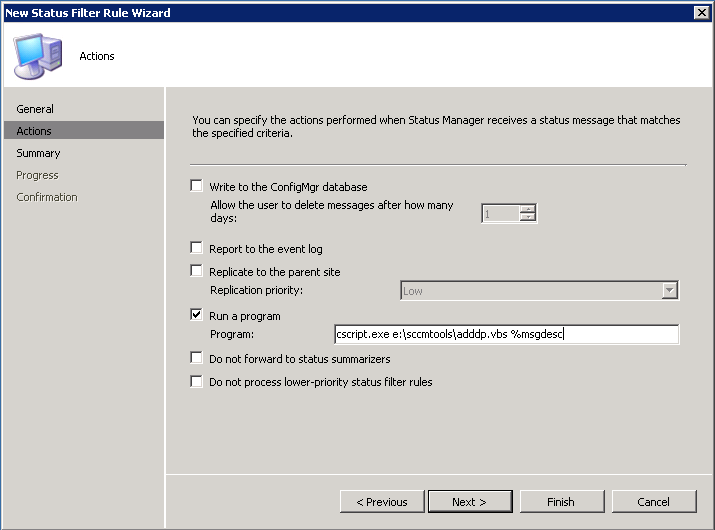The height and width of the screenshot is (530, 715).
Task: Cancel the wizard
Action: tap(653, 502)
